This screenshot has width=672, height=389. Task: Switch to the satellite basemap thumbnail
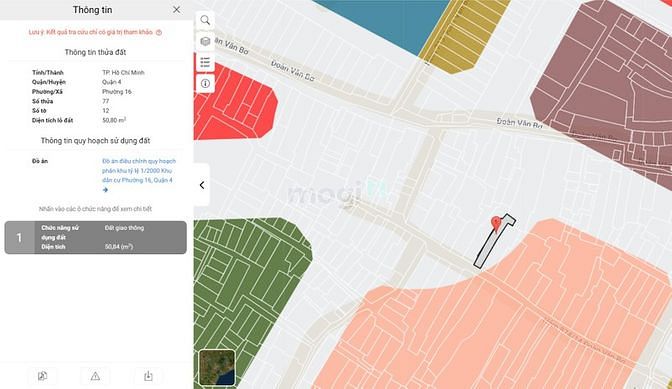tap(217, 367)
